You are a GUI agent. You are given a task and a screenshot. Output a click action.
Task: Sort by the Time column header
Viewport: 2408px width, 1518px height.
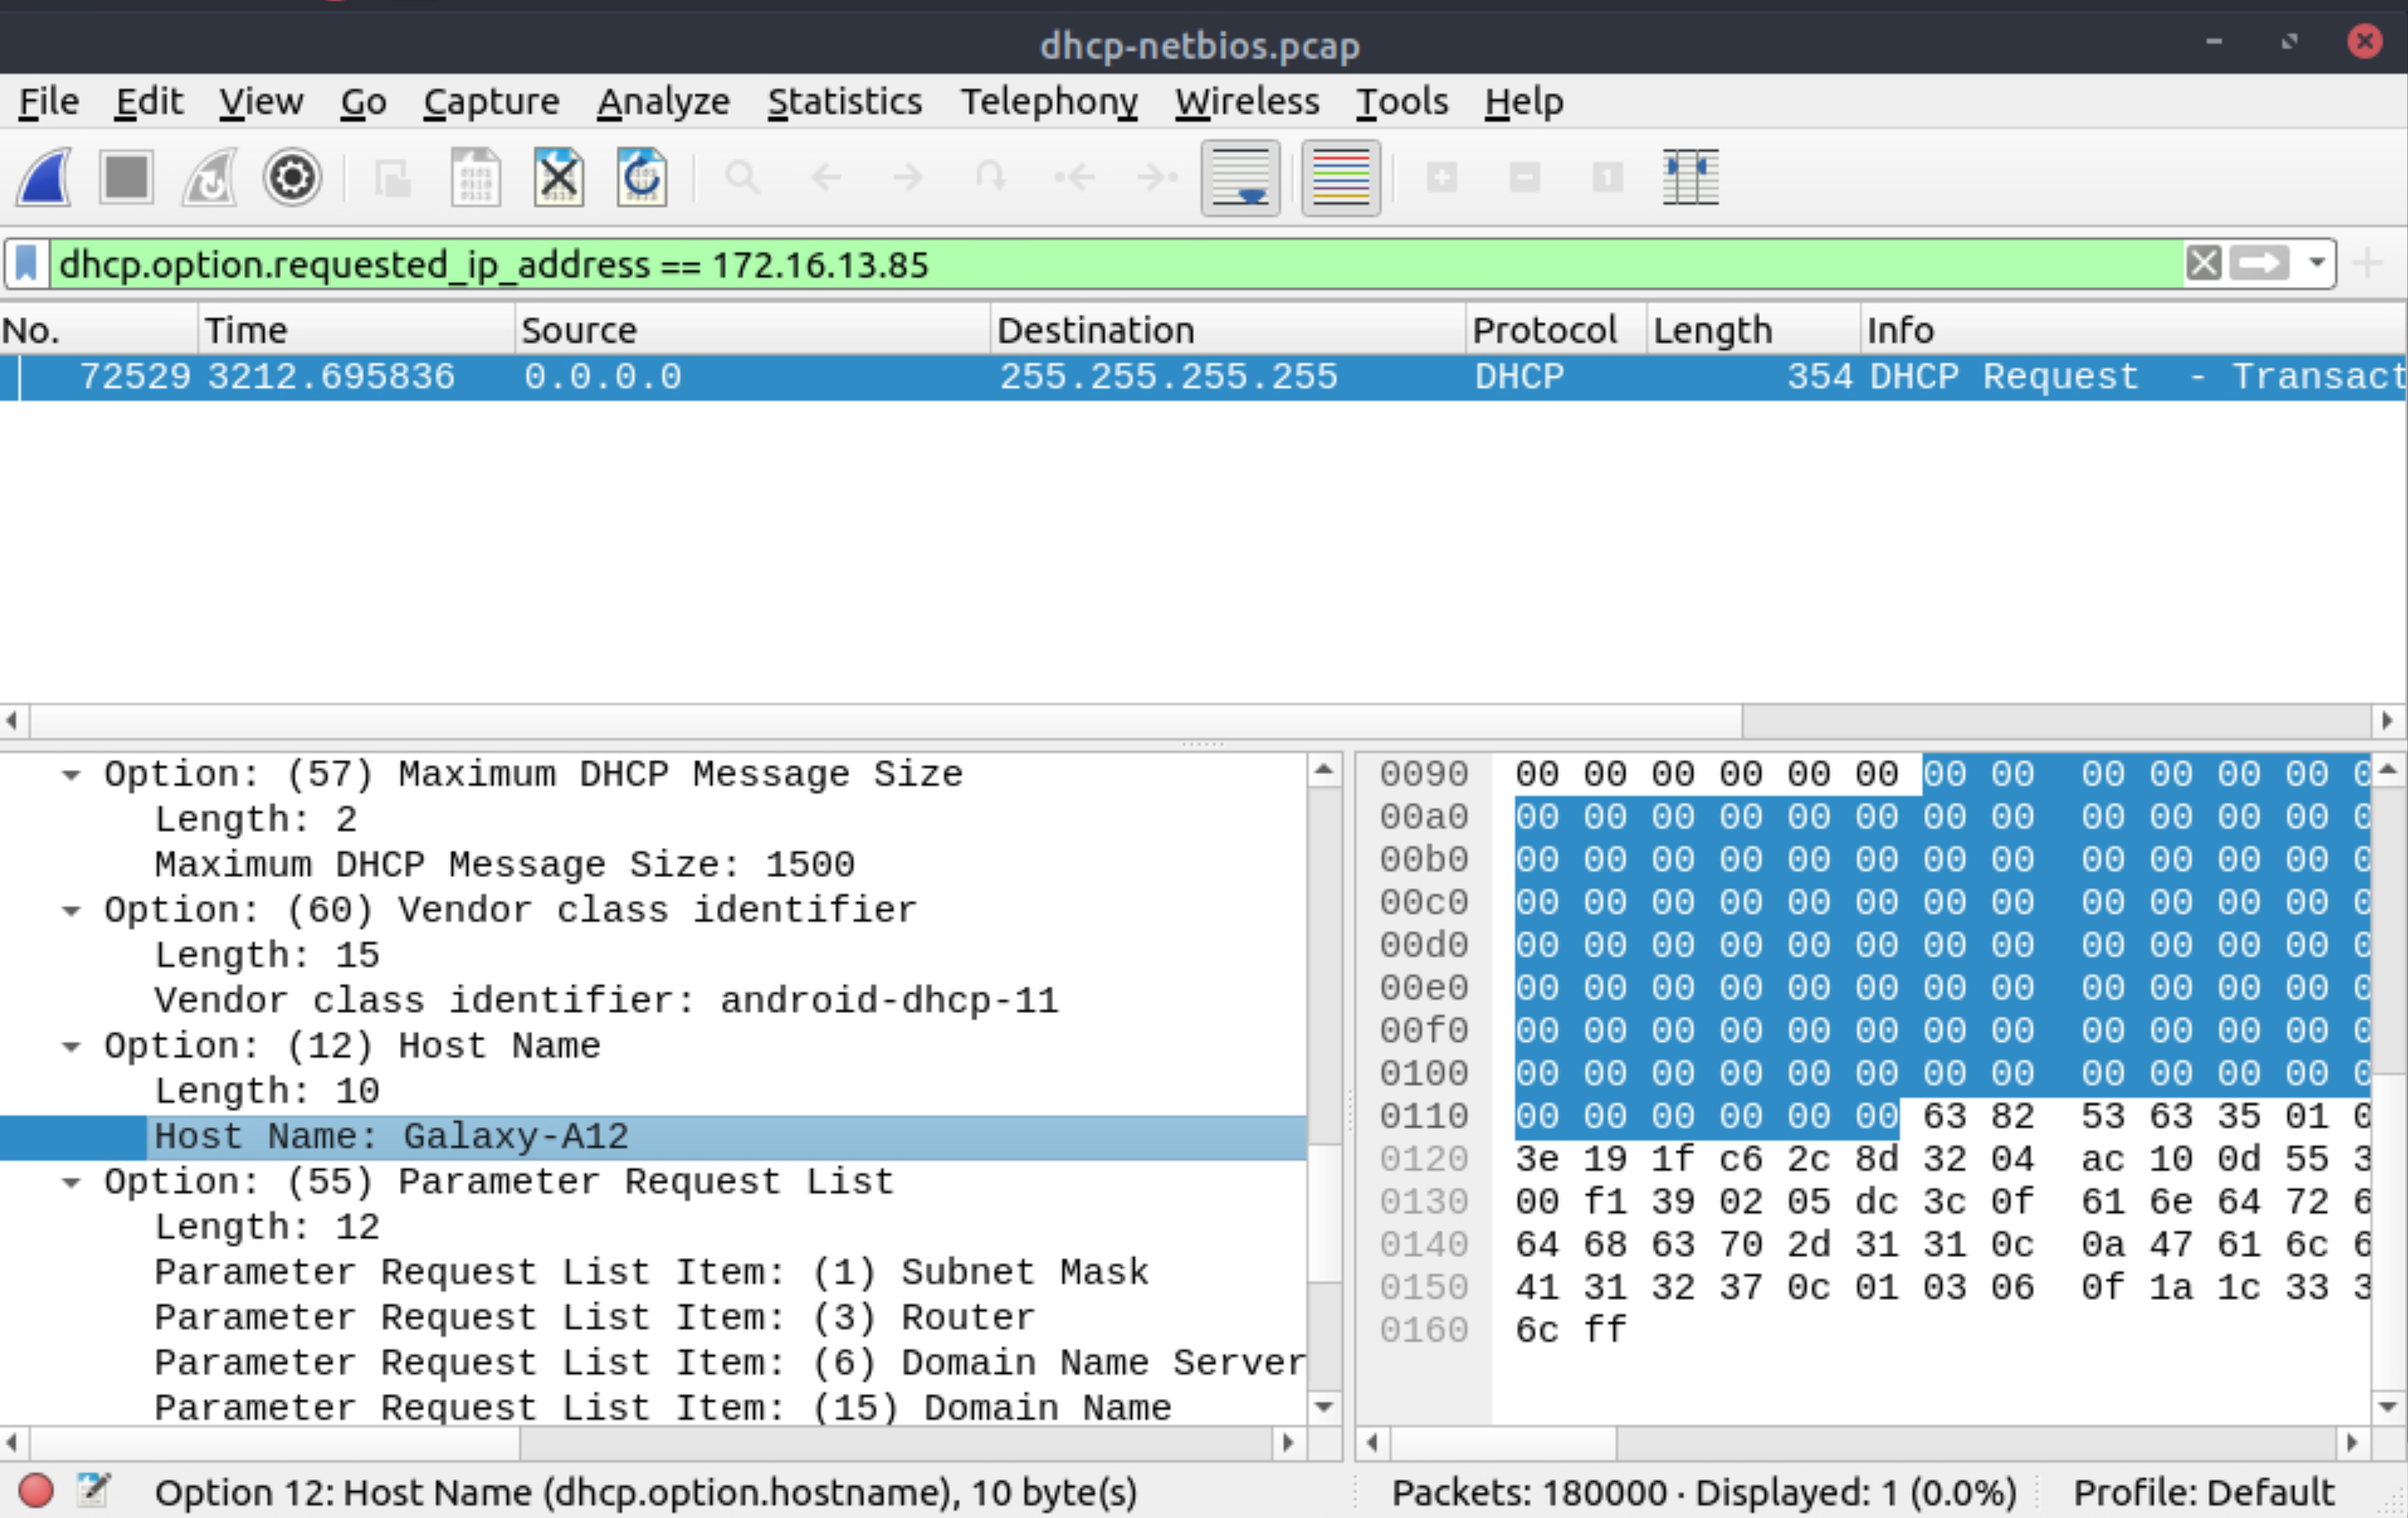[x=356, y=330]
